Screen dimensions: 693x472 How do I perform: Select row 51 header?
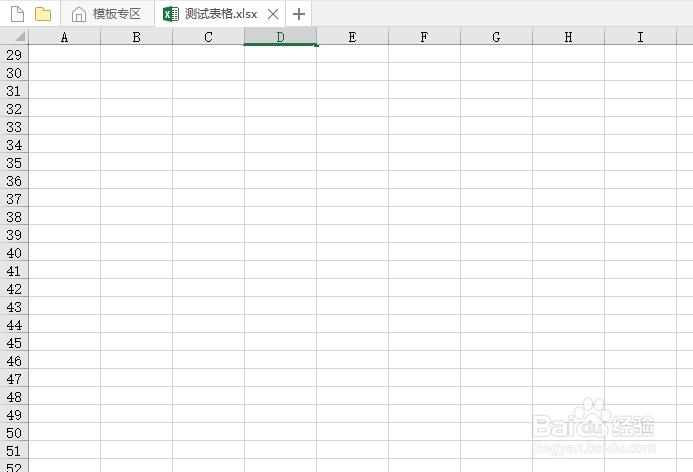pos(14,451)
